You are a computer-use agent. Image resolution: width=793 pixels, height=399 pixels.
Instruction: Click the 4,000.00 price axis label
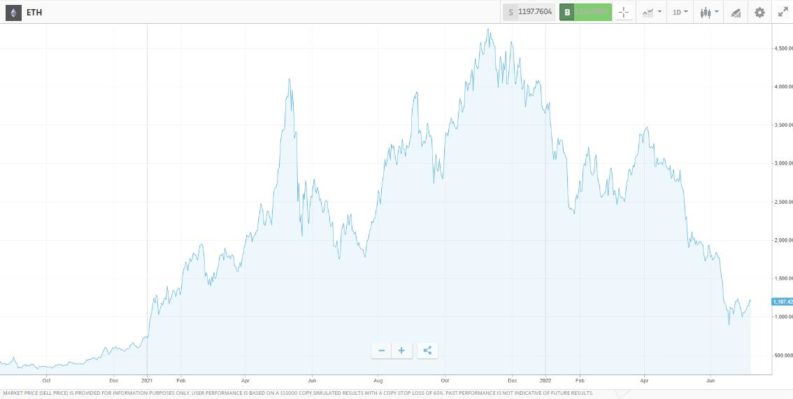pyautogui.click(x=783, y=87)
